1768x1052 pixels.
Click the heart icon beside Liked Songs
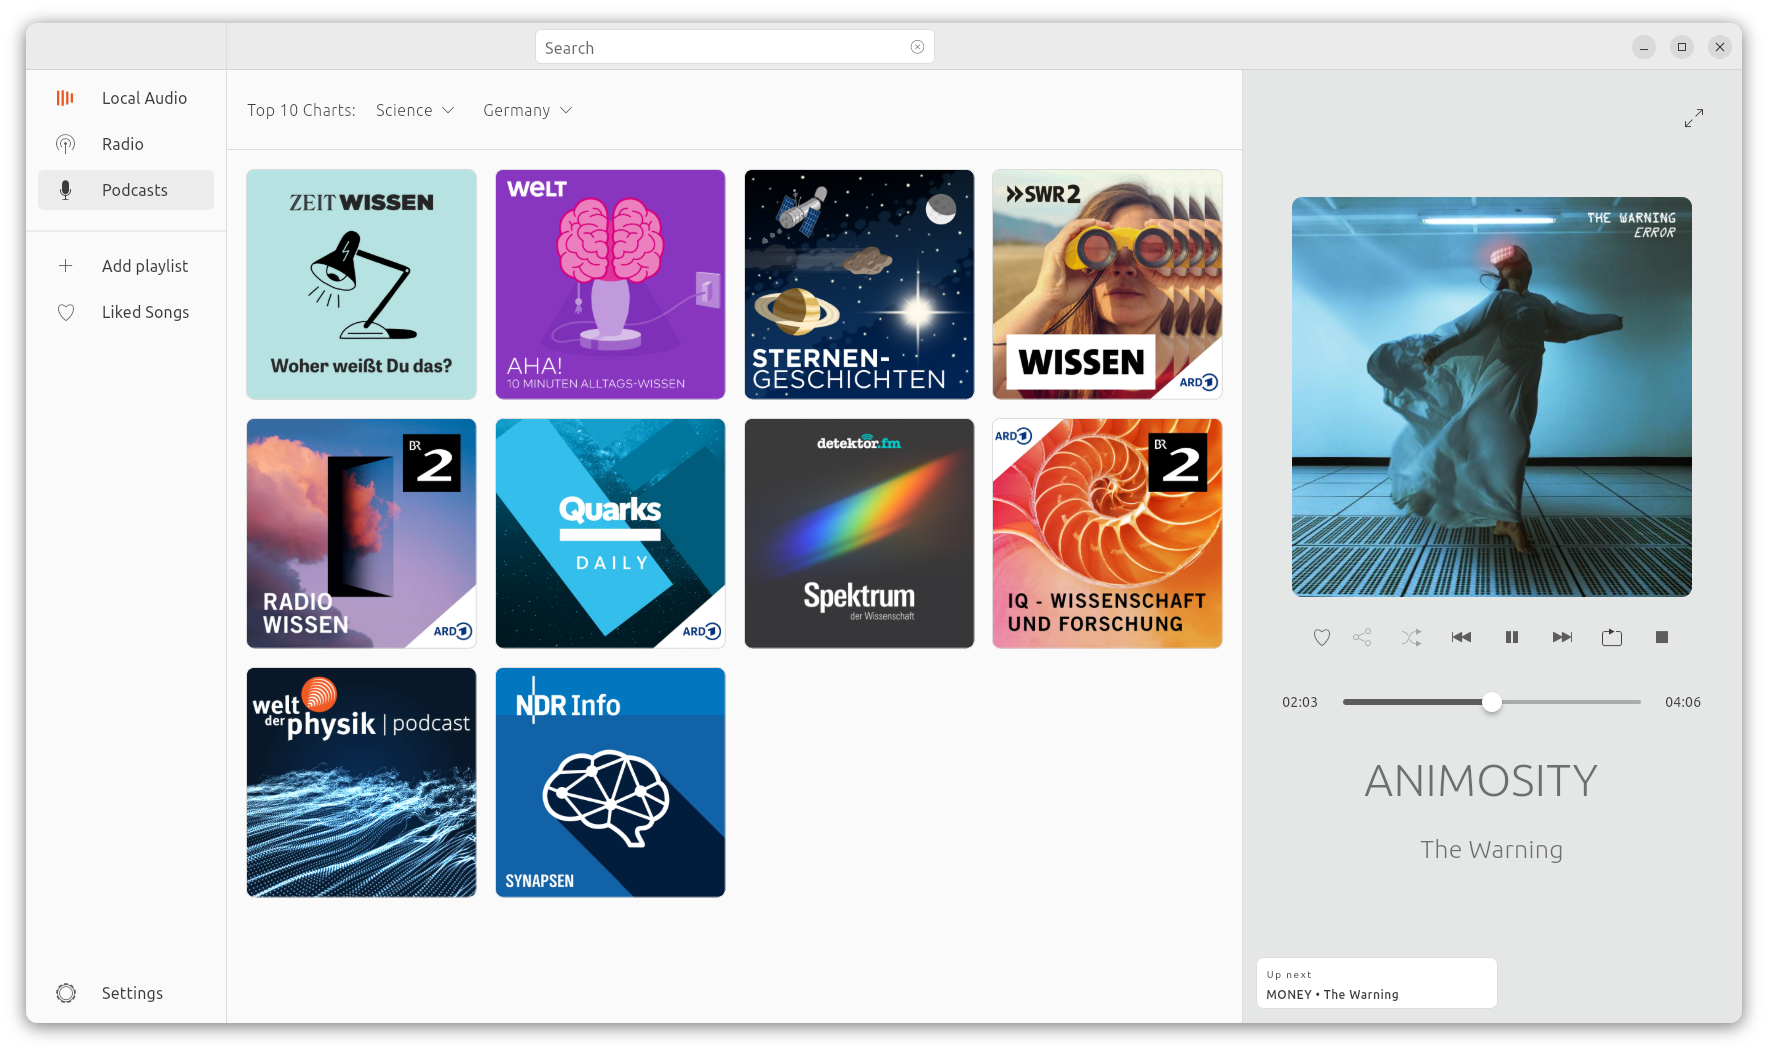point(66,312)
